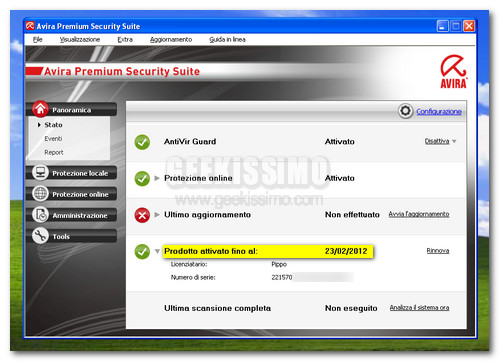Click the Configurazione gear icon
Screen dimensions: 500x362
405,111
